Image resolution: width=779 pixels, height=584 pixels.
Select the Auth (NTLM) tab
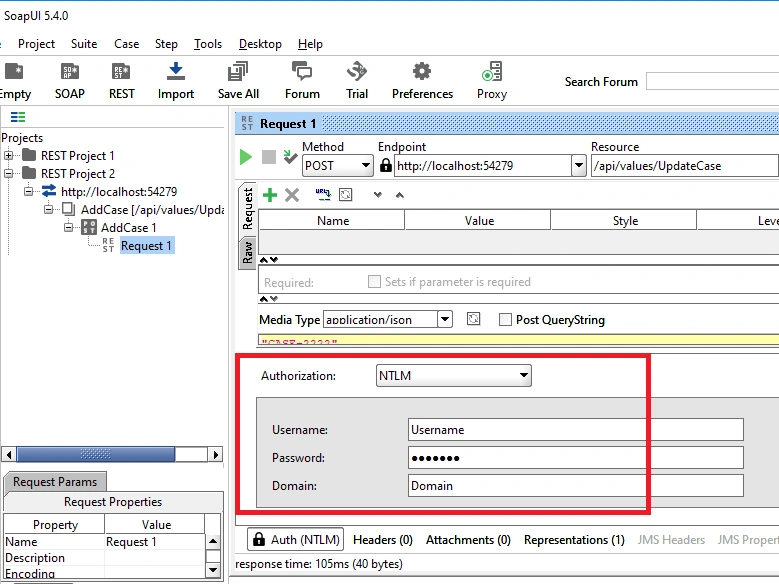click(x=296, y=539)
